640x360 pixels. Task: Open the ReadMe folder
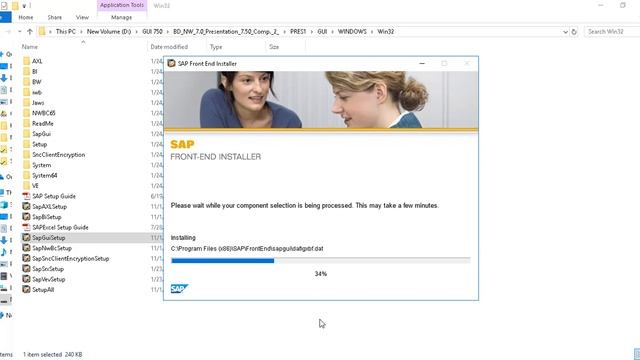42,124
